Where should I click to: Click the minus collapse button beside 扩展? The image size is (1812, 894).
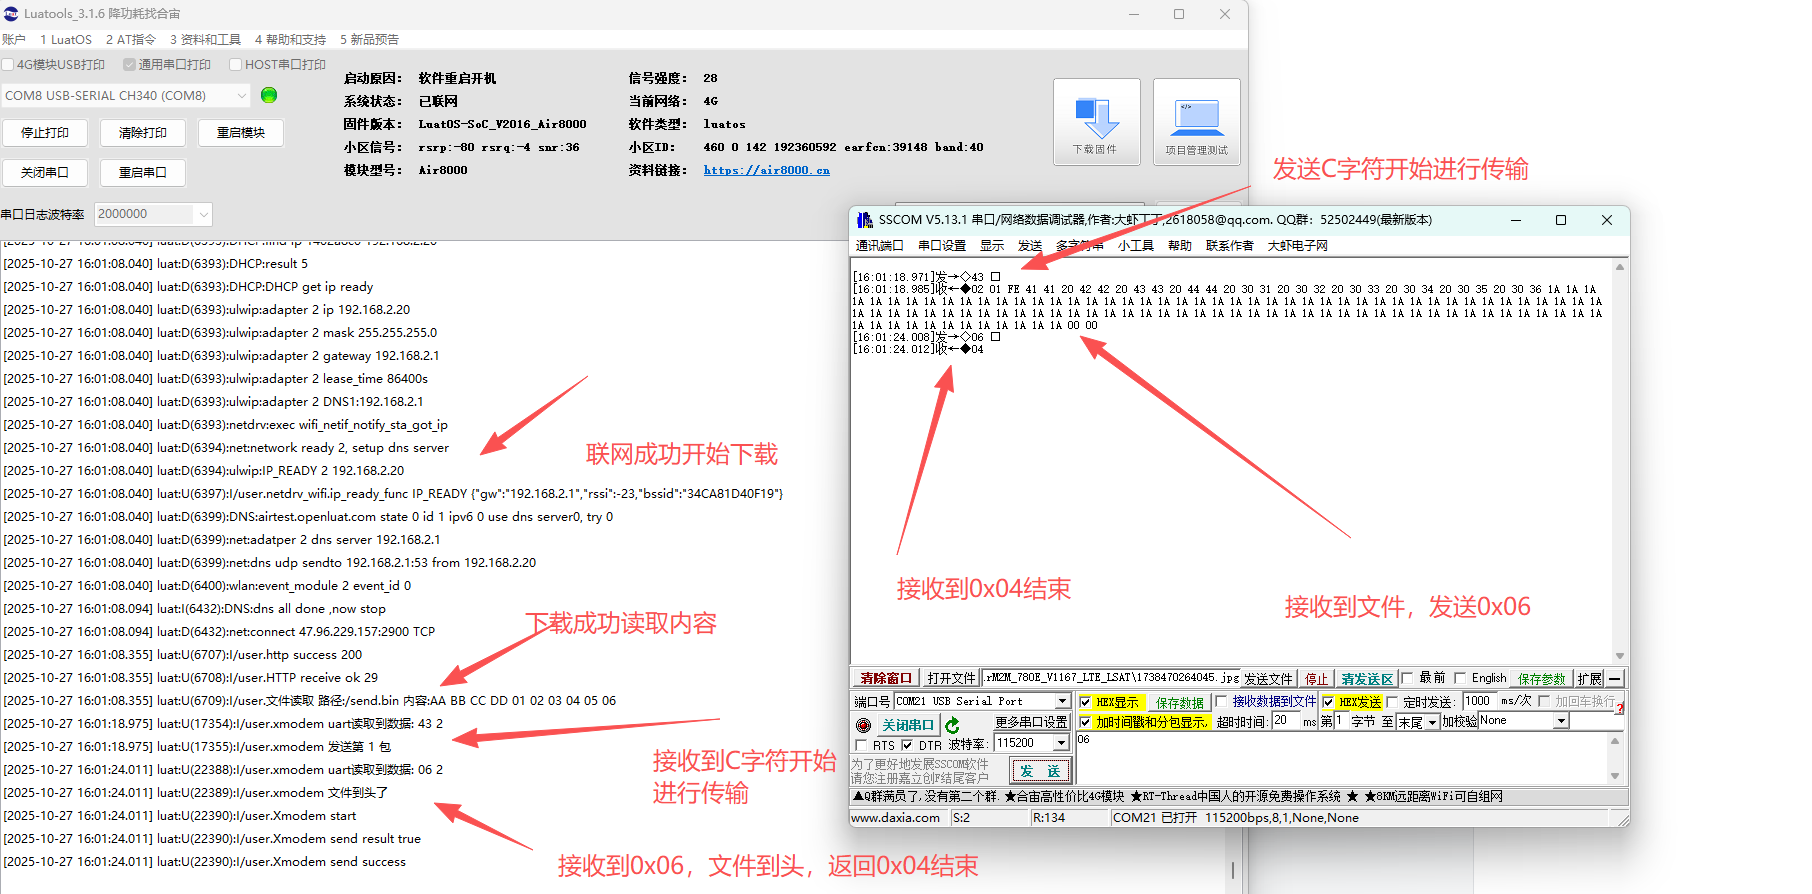pos(1615,679)
